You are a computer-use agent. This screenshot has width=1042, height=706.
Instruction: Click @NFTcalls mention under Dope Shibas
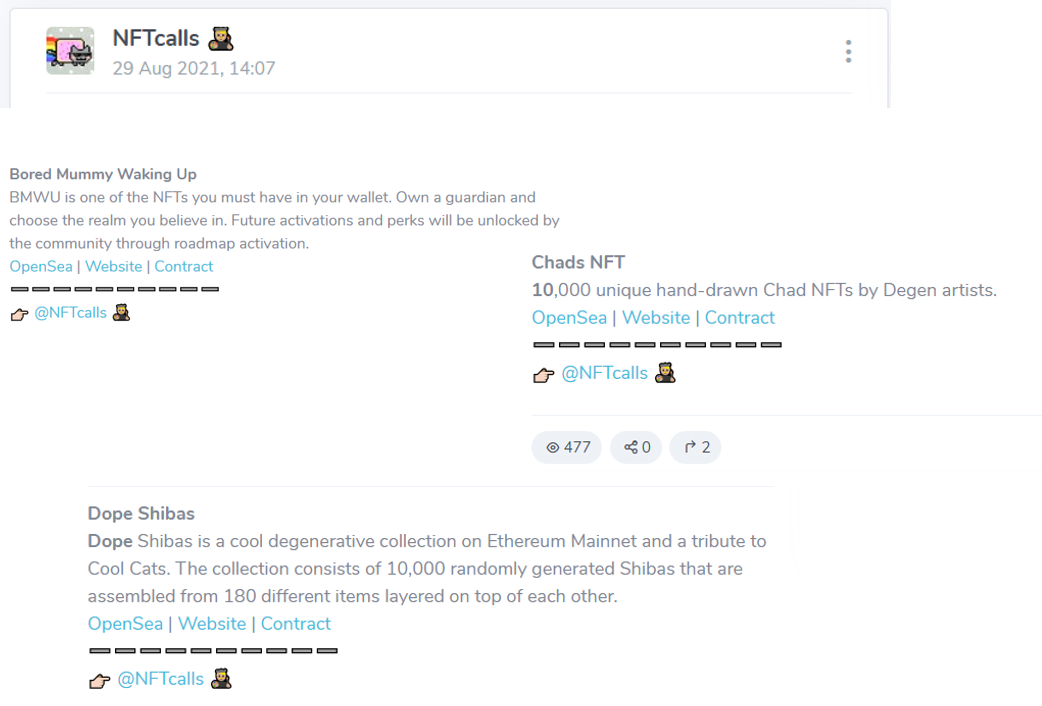coord(161,679)
